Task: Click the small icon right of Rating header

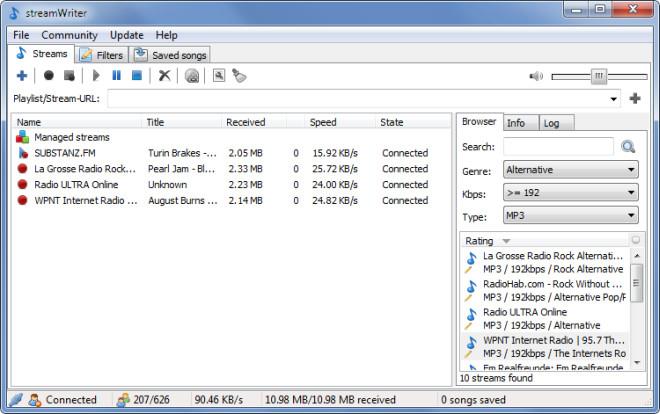Action: [x=636, y=240]
